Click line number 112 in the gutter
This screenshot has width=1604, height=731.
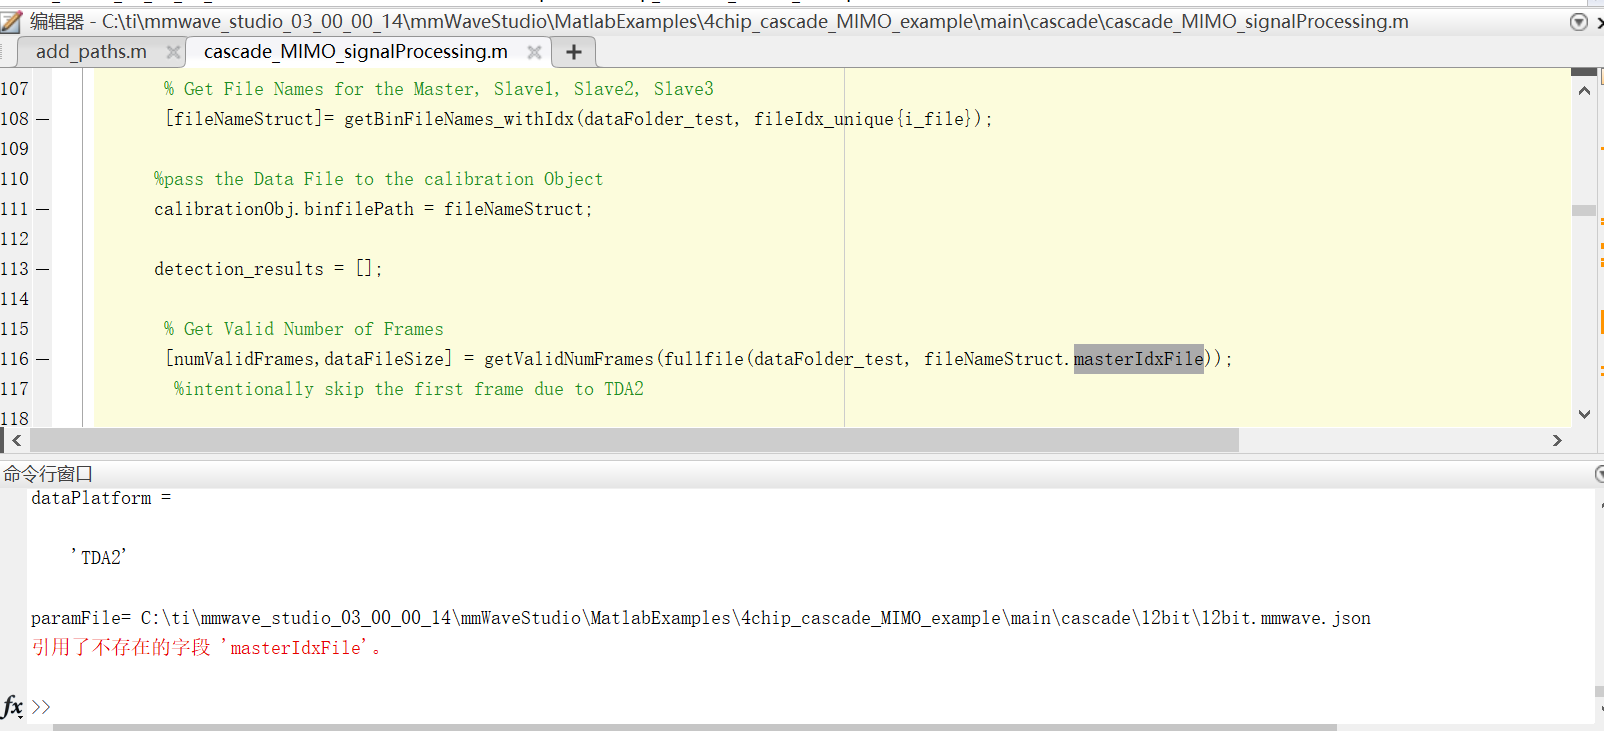15,239
